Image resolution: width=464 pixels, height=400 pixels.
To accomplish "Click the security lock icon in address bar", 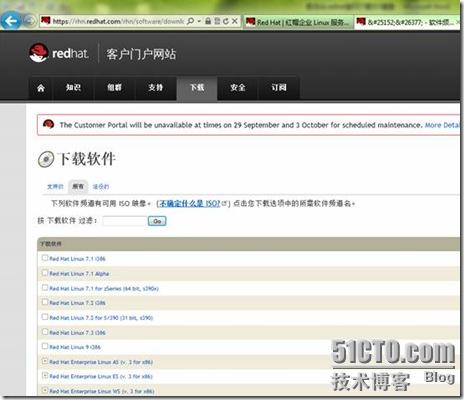I will click(x=208, y=21).
